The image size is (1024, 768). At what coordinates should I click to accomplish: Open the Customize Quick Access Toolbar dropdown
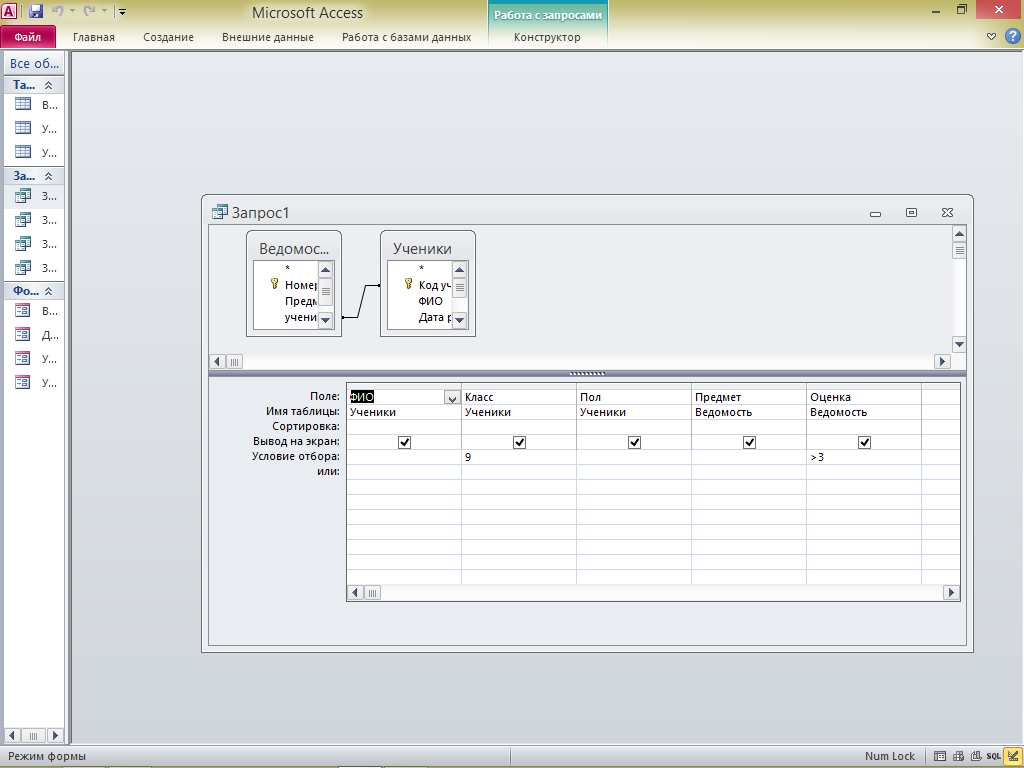point(122,12)
